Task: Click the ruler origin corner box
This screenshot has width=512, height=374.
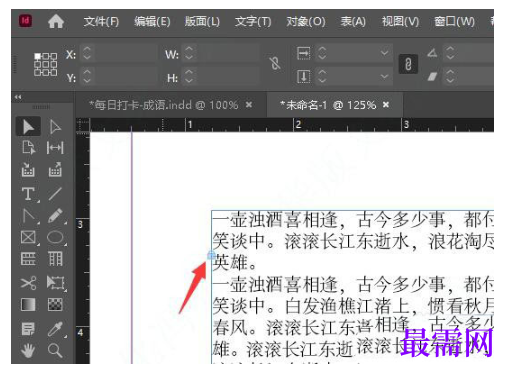Action: [83, 125]
